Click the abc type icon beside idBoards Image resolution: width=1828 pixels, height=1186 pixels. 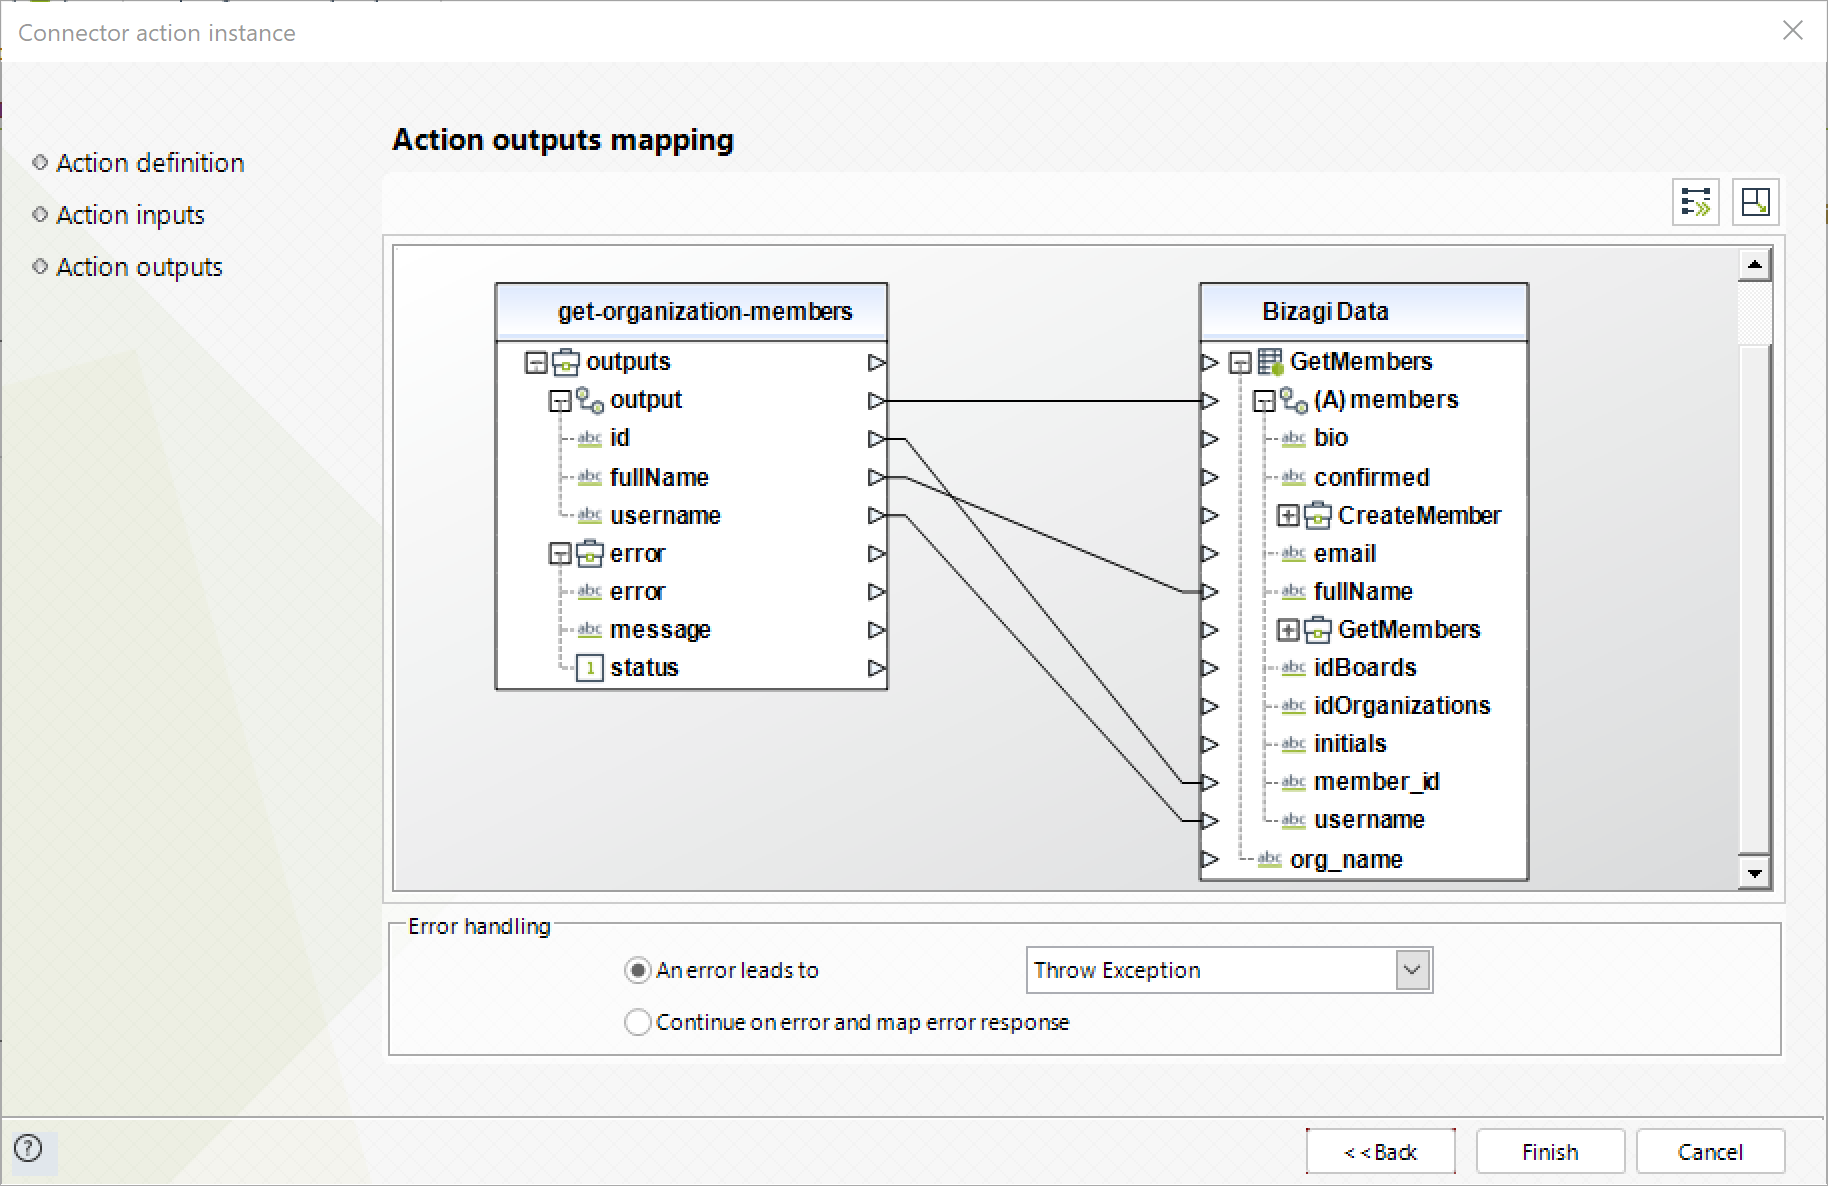tap(1294, 668)
